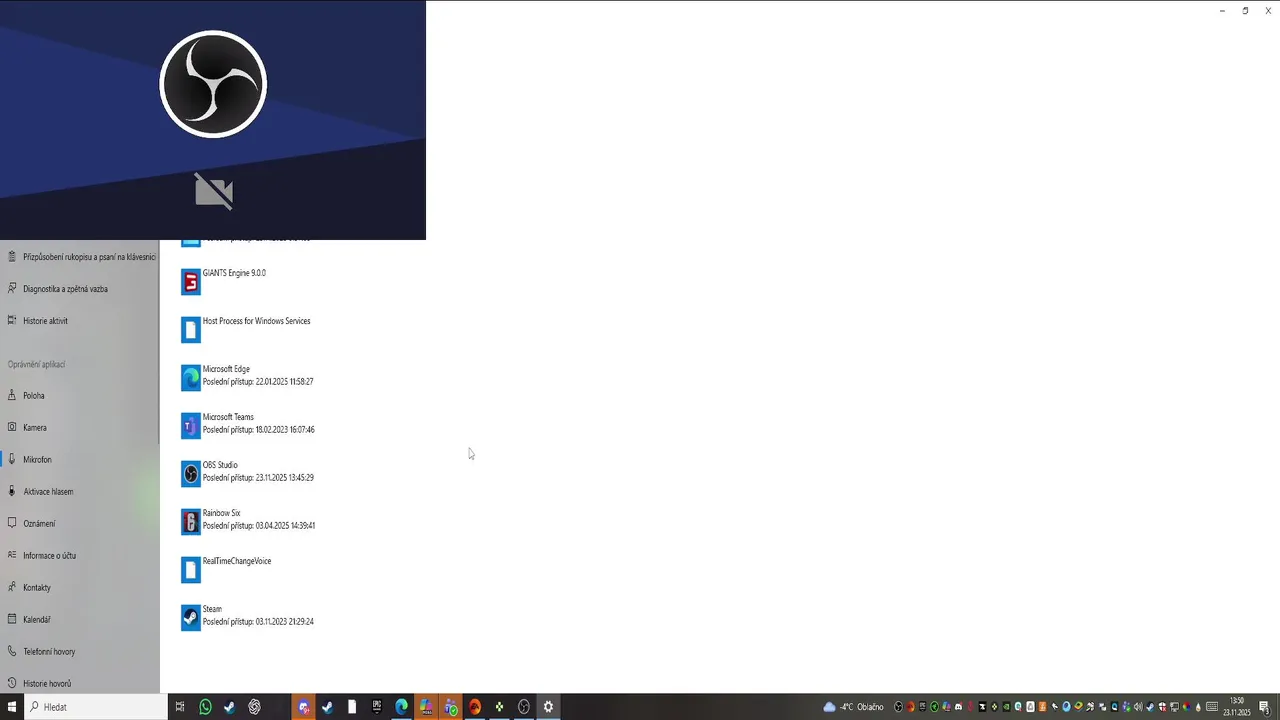
Task: Open the EA app from the taskbar
Action: click(x=474, y=707)
